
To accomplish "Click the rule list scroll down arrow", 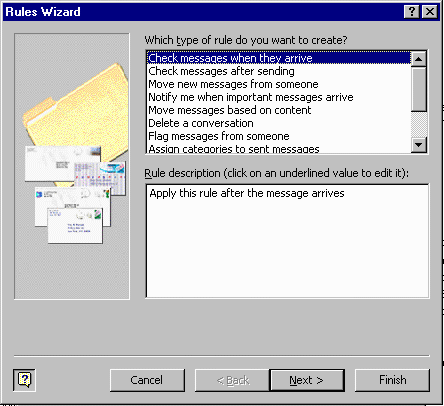I will tap(419, 145).
